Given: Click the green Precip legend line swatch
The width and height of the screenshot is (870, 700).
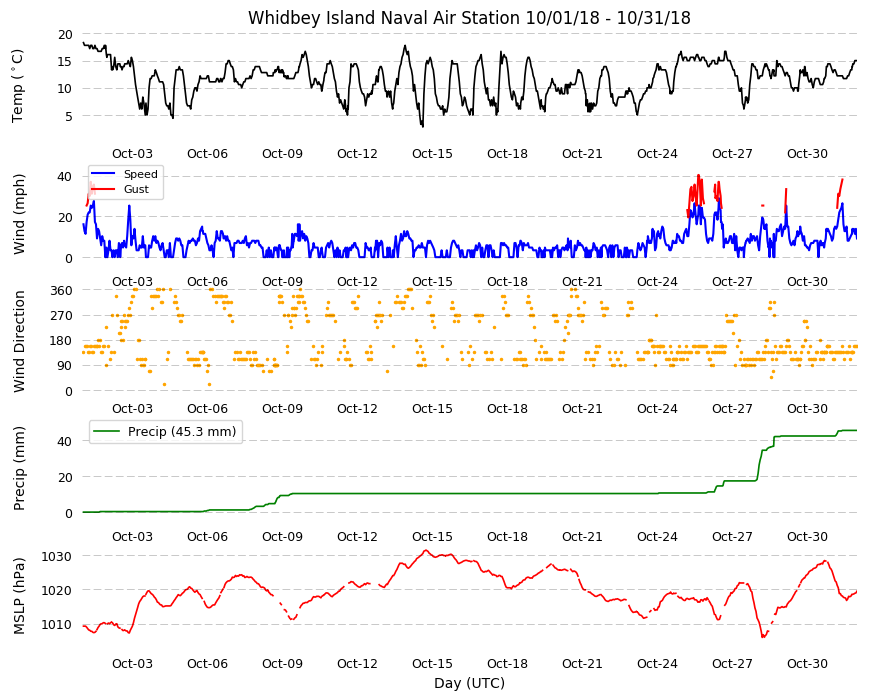Looking at the screenshot, I should (x=107, y=431).
